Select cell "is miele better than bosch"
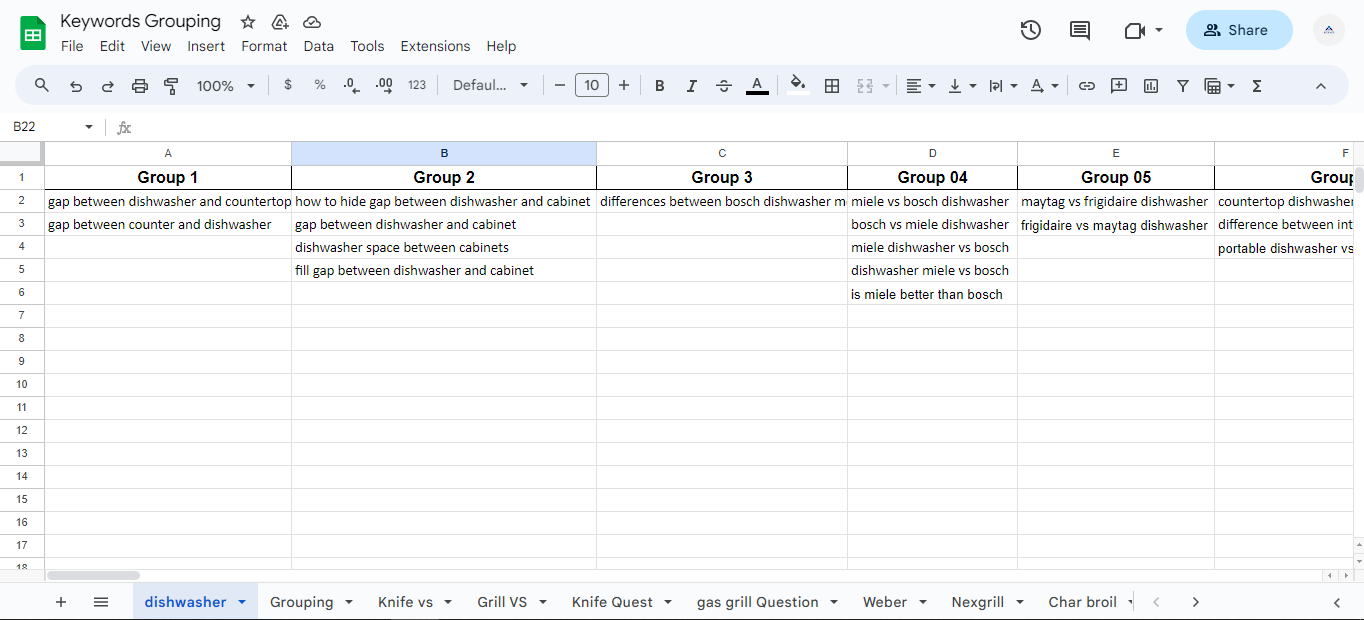1364x620 pixels. [932, 294]
